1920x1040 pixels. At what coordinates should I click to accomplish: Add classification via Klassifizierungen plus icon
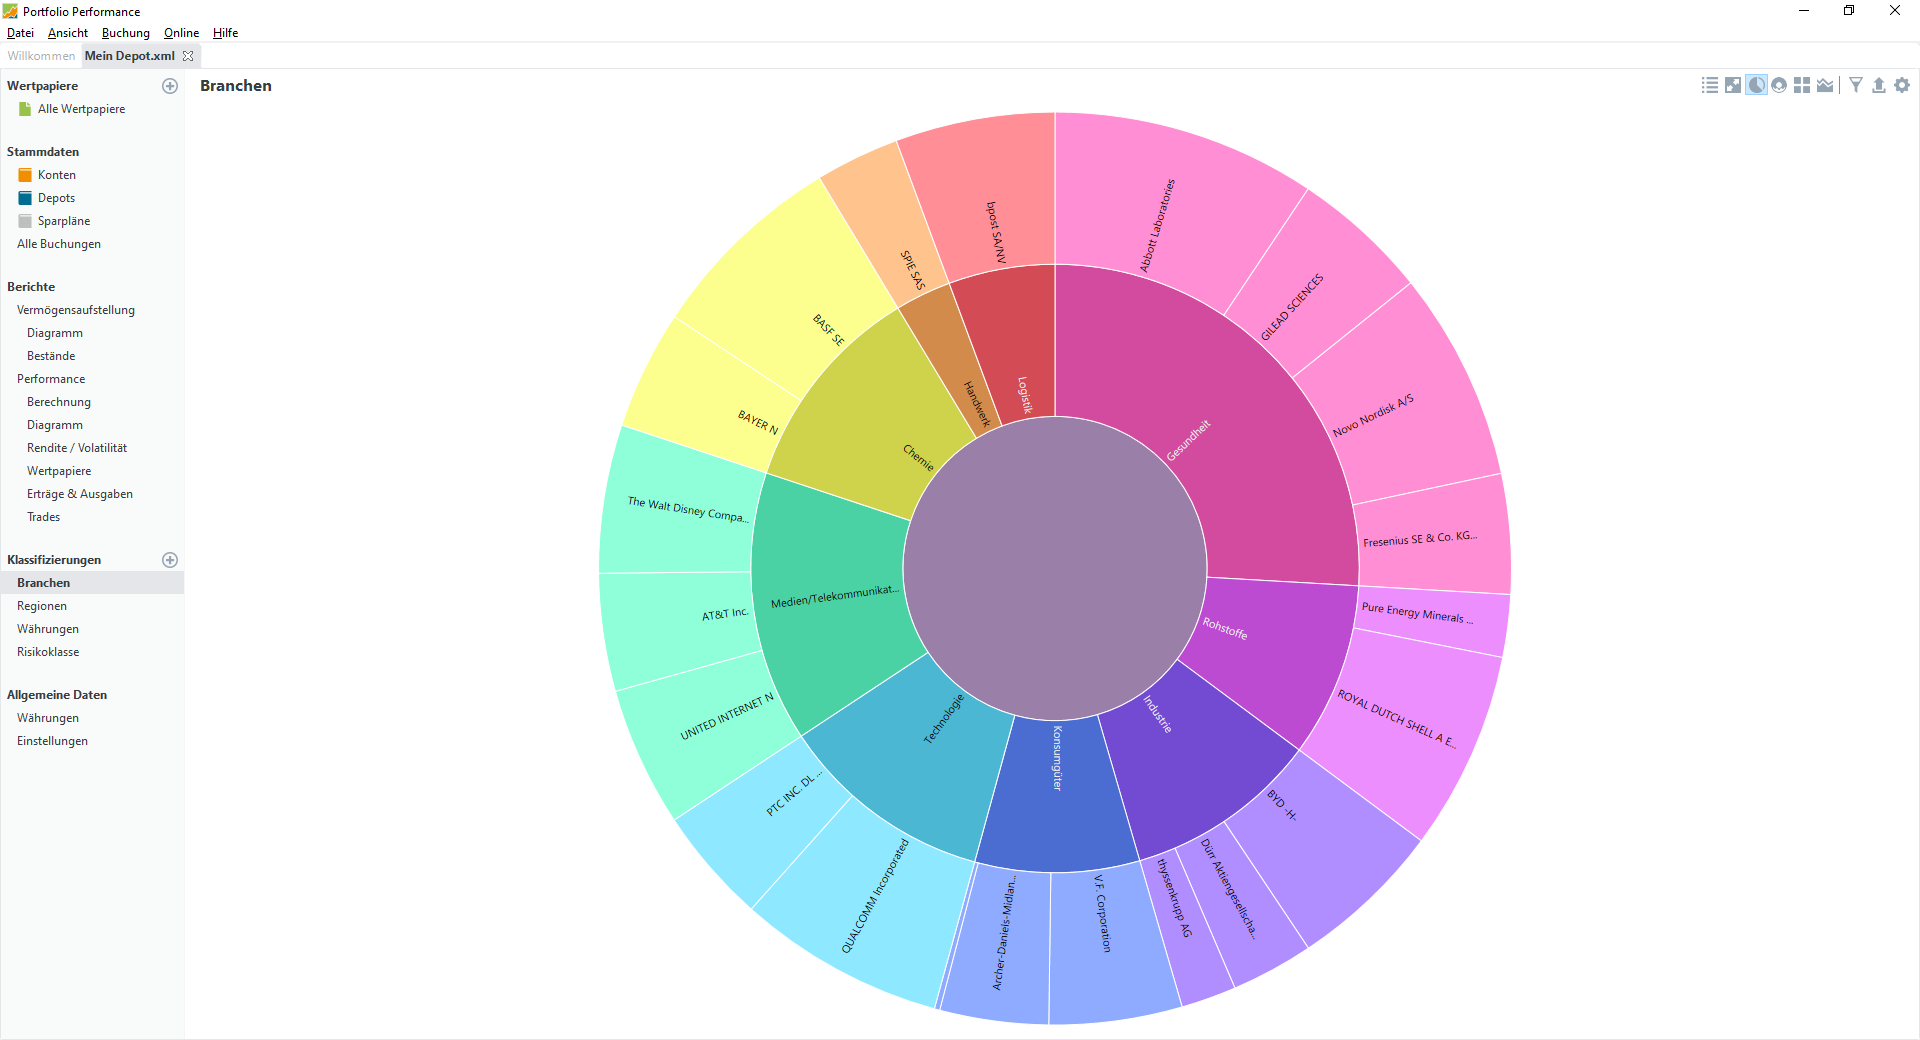coord(170,560)
